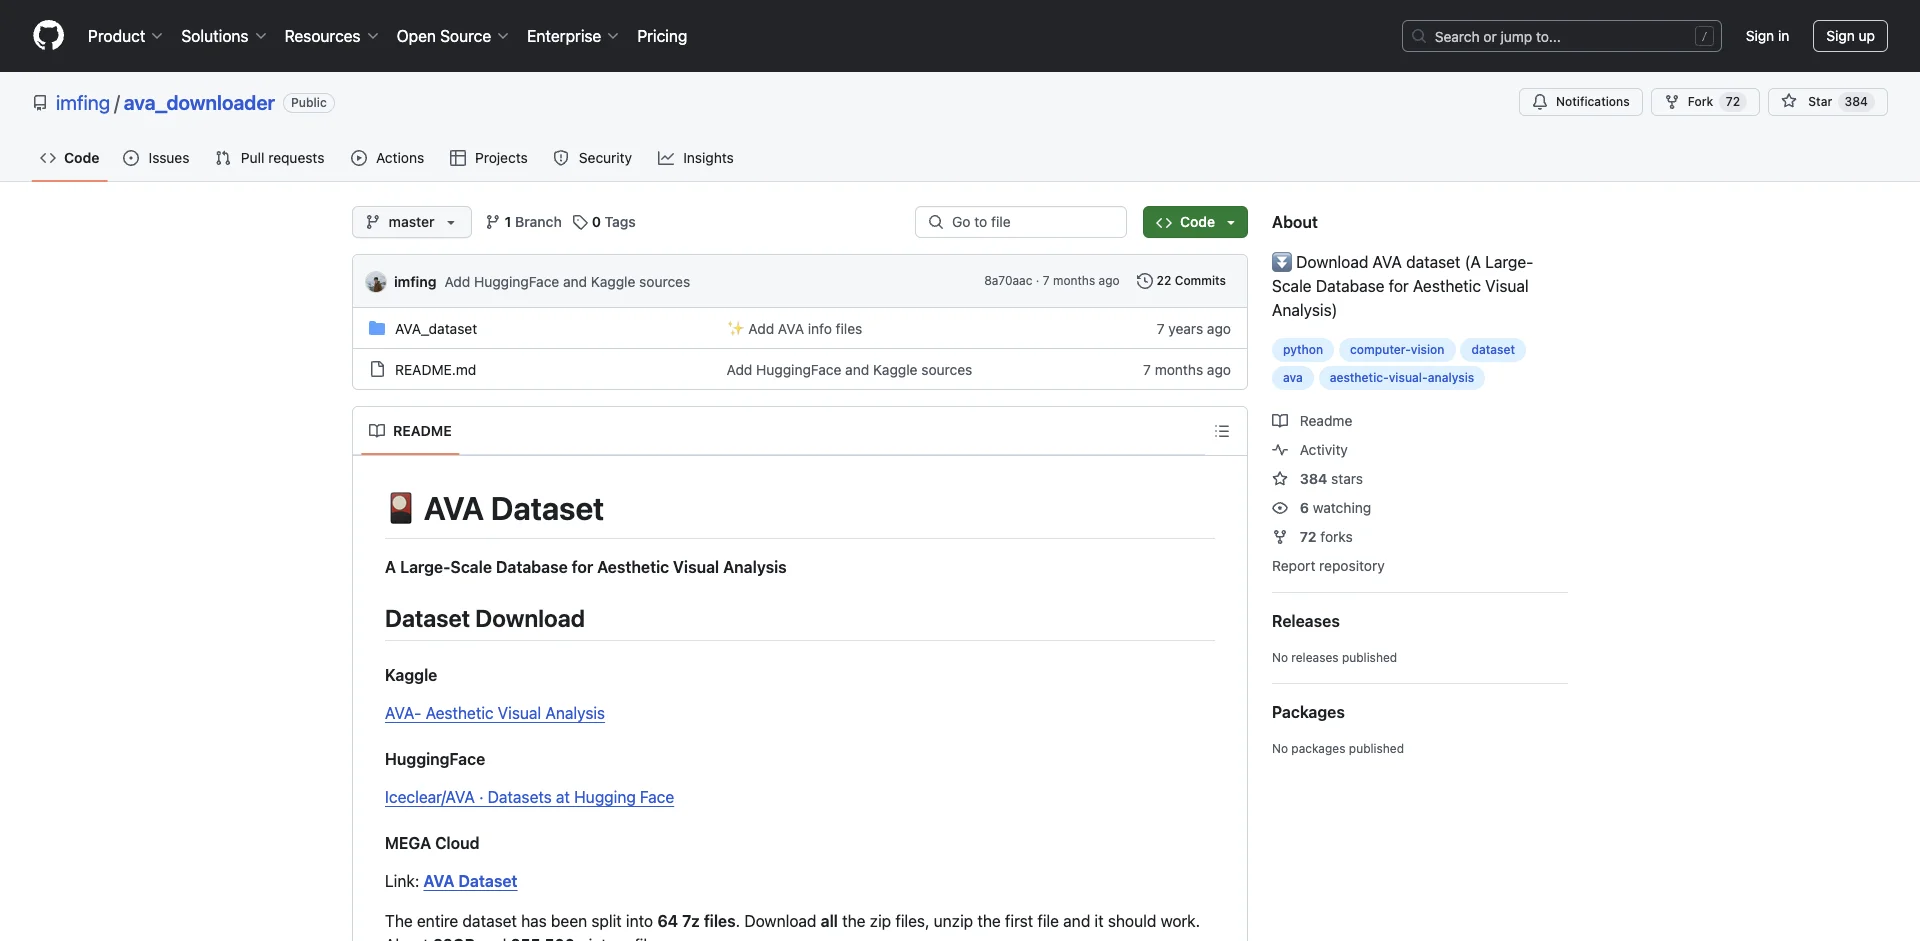Open the Open Source dropdown
Image resolution: width=1920 pixels, height=941 pixels.
452,36
